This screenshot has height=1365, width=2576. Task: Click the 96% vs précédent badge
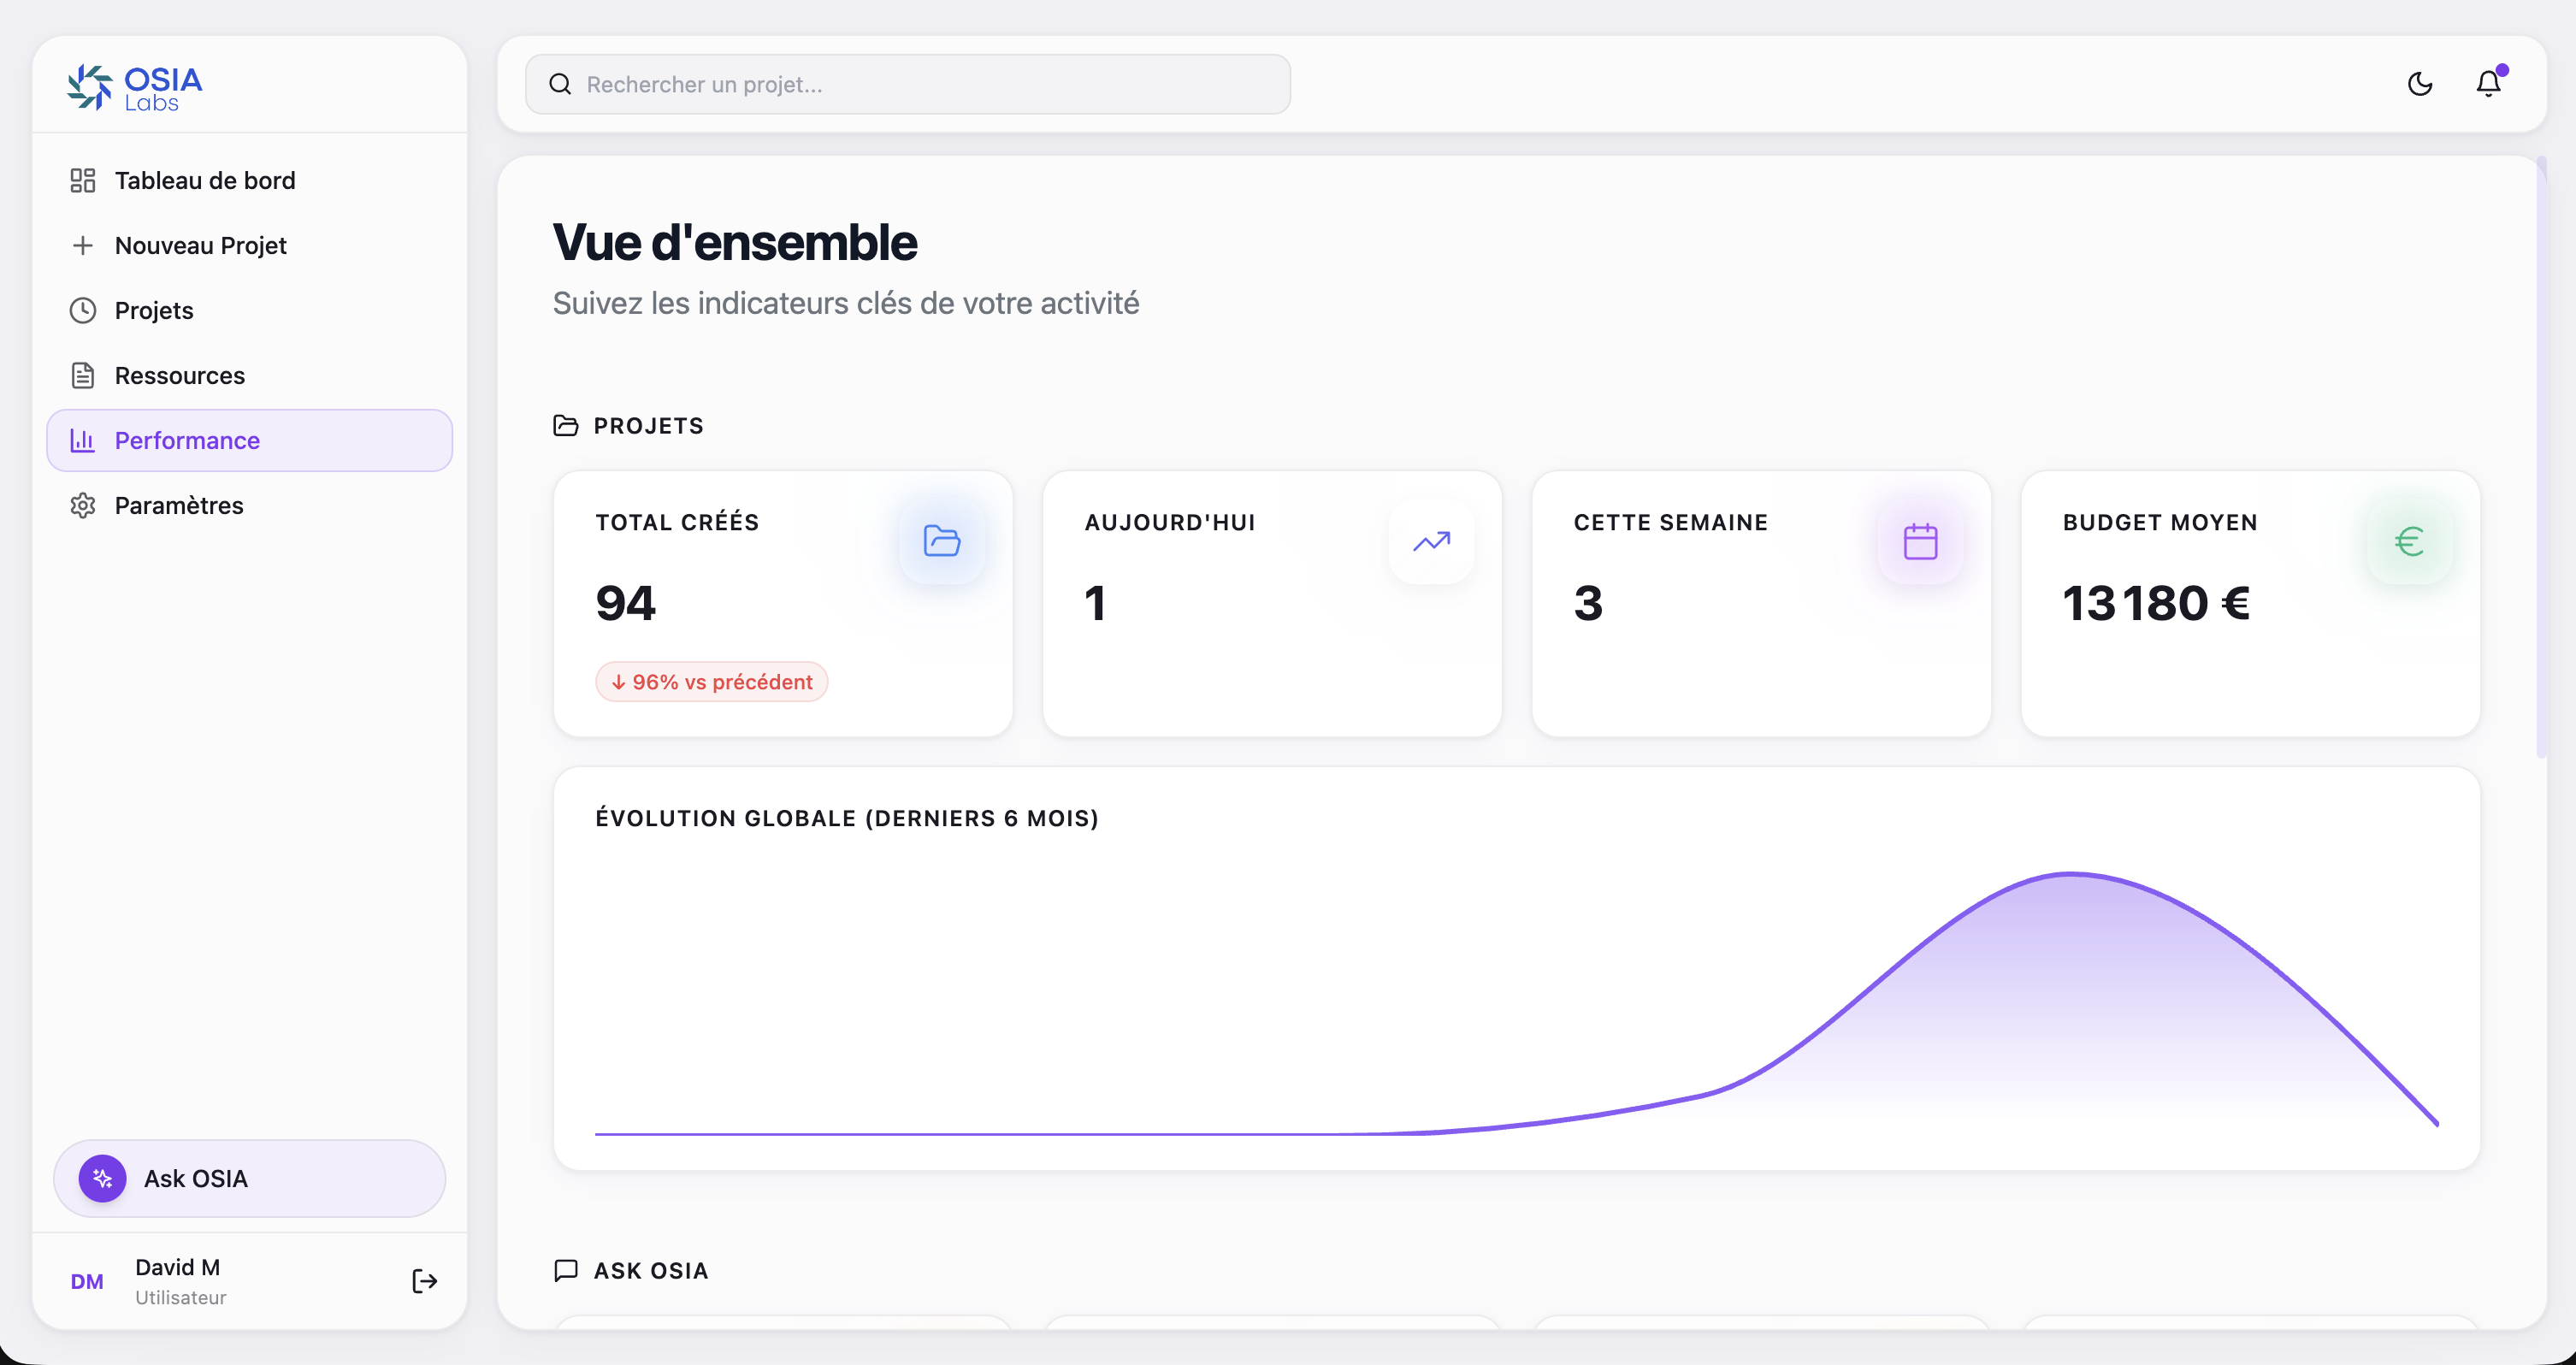click(711, 682)
